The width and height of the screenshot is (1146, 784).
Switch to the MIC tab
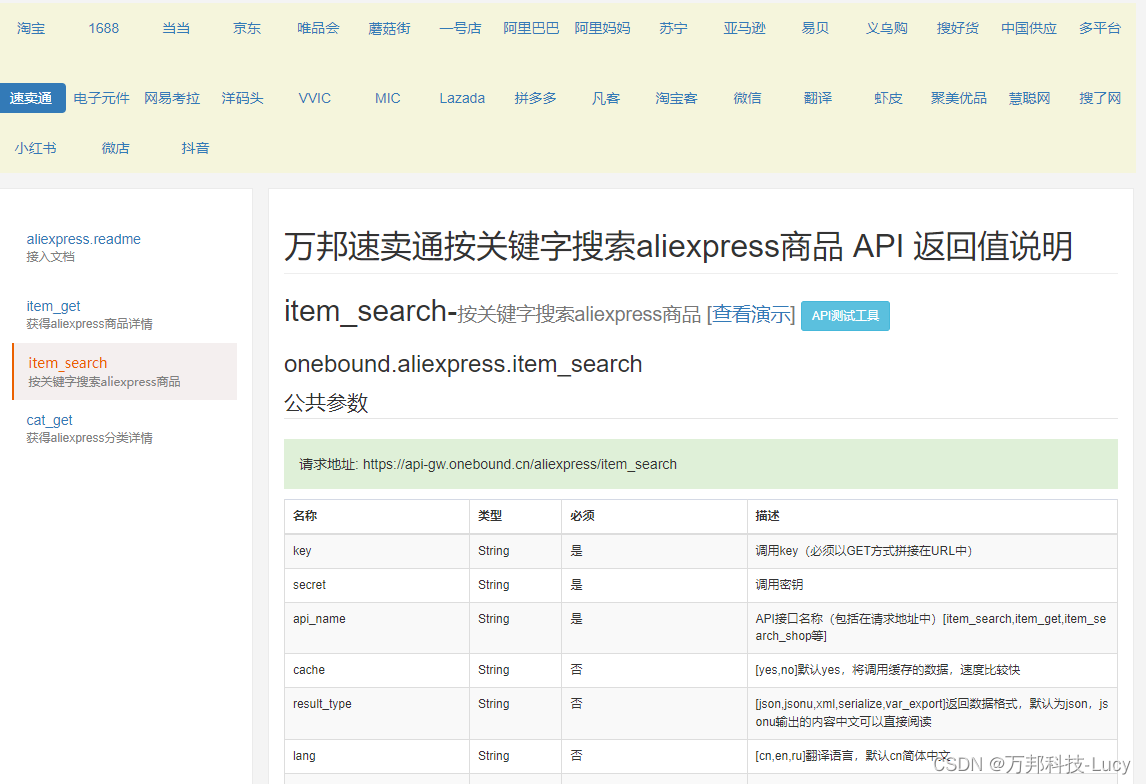coord(387,98)
